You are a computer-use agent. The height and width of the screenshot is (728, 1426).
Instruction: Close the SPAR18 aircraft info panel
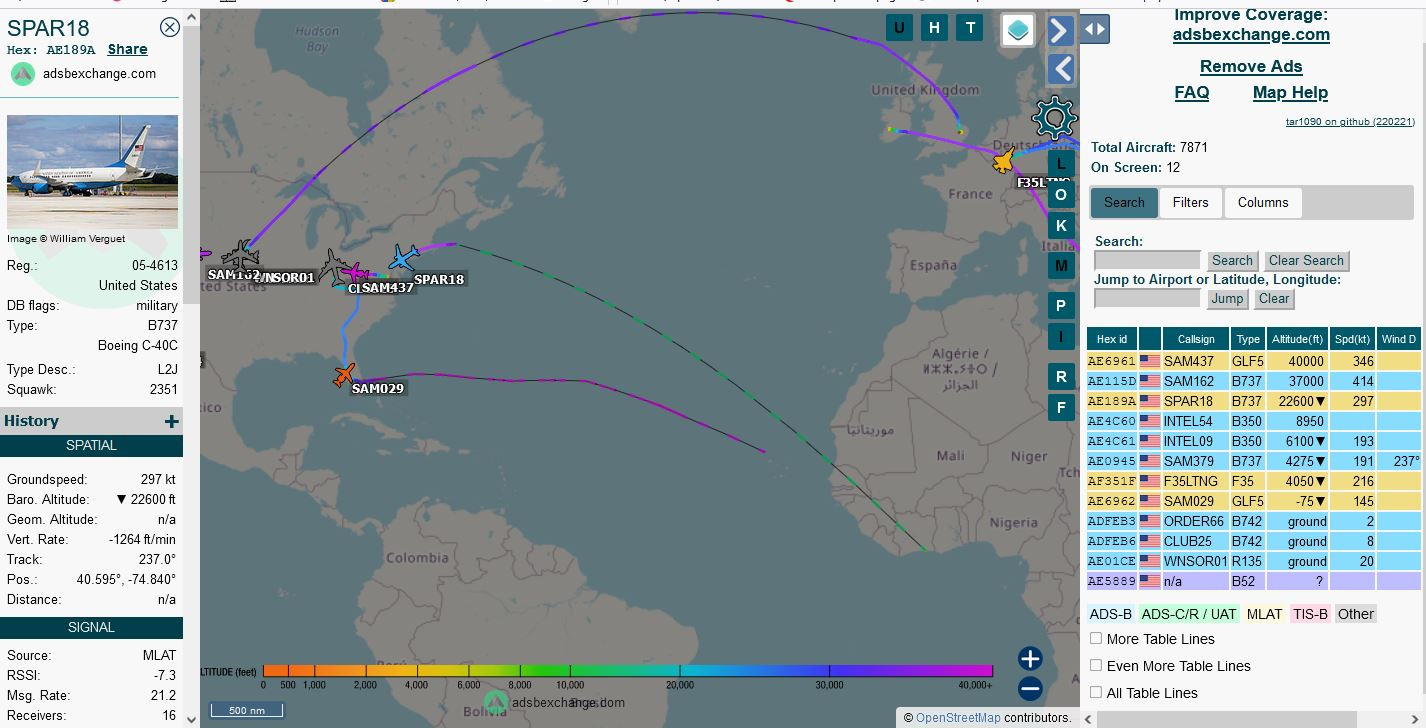(x=170, y=27)
